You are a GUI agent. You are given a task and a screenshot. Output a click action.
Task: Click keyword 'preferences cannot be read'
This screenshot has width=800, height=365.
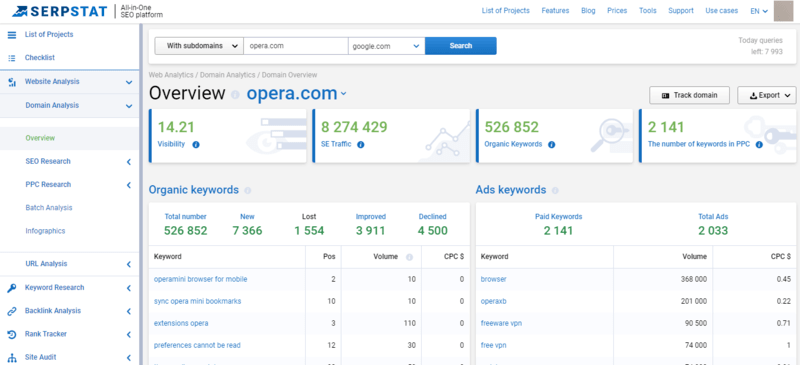(197, 346)
